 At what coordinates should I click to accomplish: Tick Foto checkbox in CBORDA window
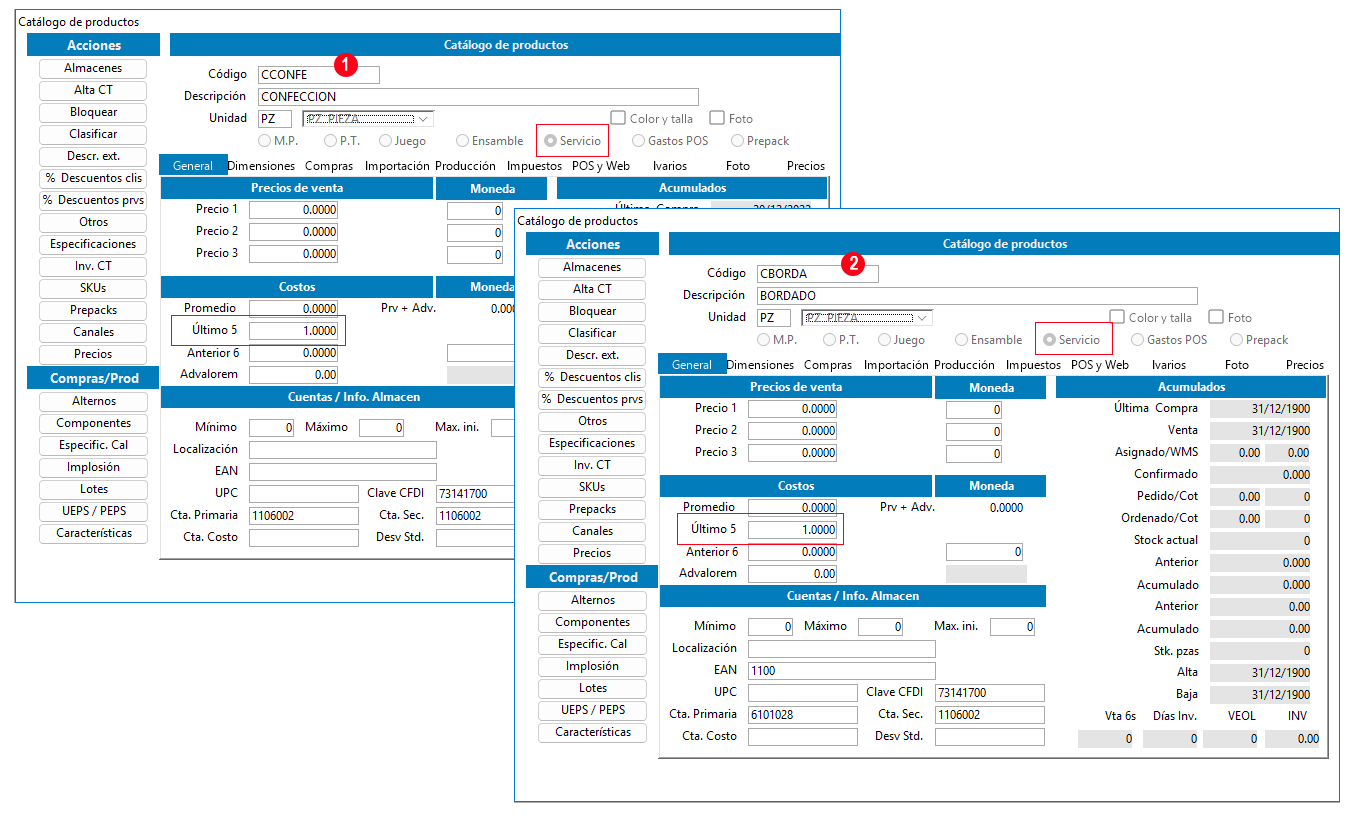1216,317
